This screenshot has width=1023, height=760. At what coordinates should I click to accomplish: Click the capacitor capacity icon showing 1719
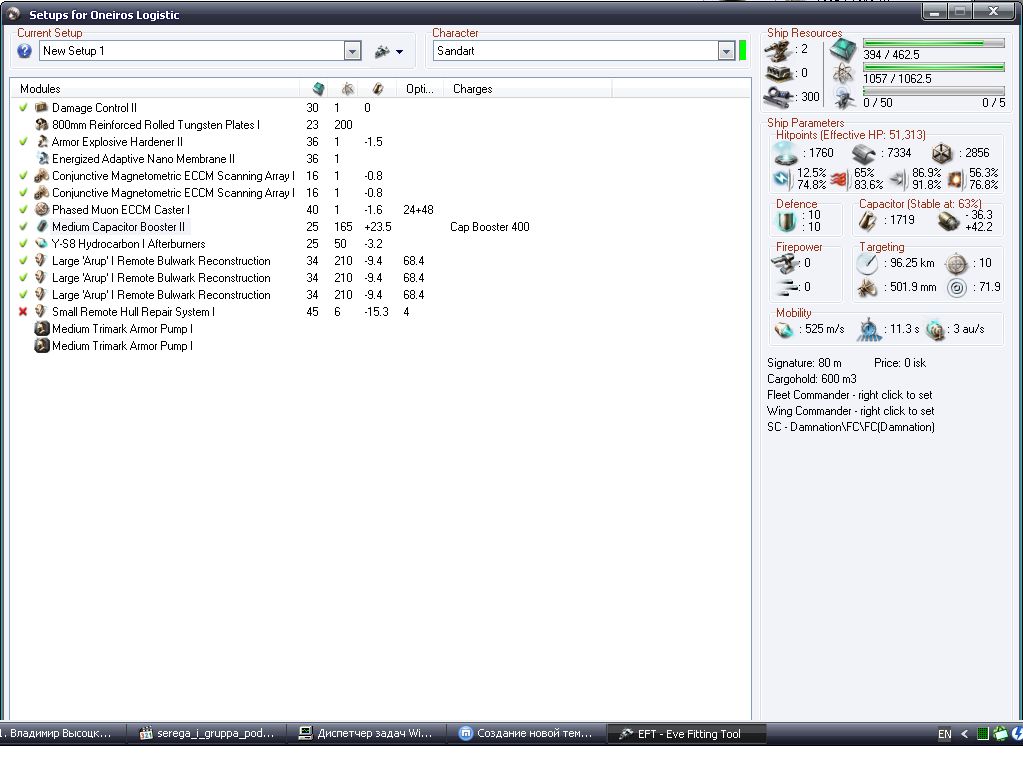(x=868, y=220)
